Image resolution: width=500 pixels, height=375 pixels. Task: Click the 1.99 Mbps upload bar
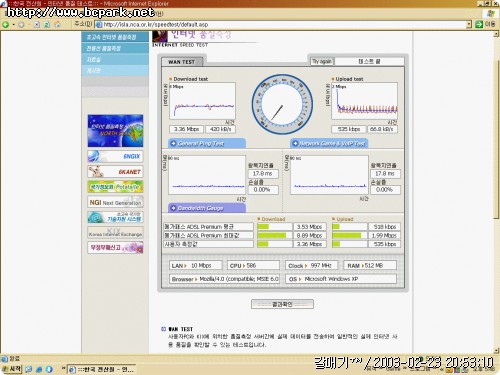(x=349, y=235)
